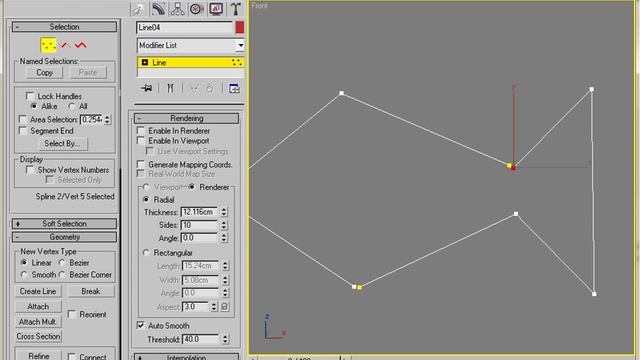This screenshot has height=360, width=640.
Task: Click the Area Selection spinner arrows
Action: 107,120
